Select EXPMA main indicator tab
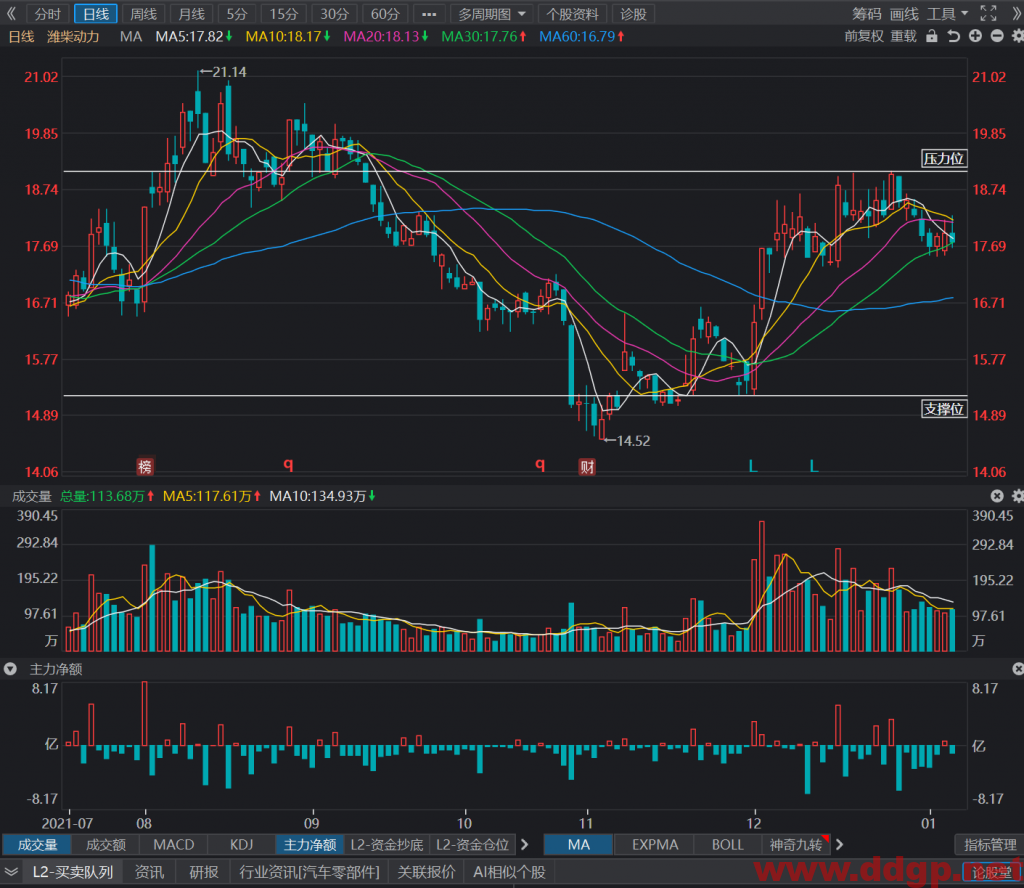This screenshot has width=1024, height=888. click(655, 844)
